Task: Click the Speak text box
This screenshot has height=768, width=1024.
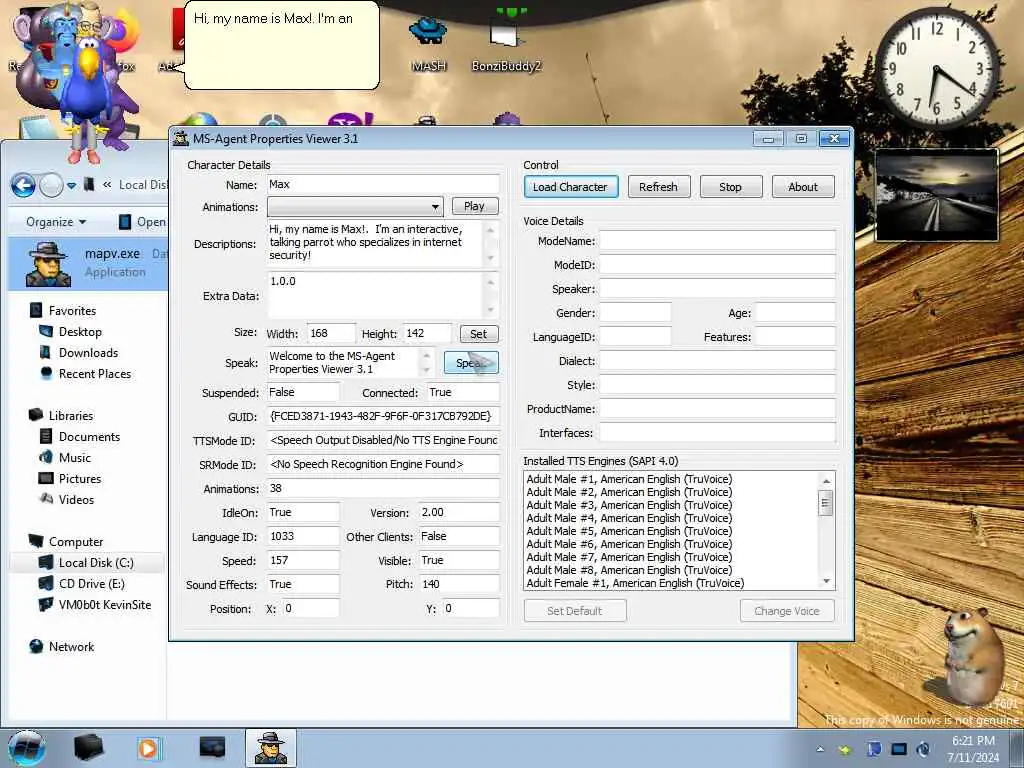Action: 344,362
